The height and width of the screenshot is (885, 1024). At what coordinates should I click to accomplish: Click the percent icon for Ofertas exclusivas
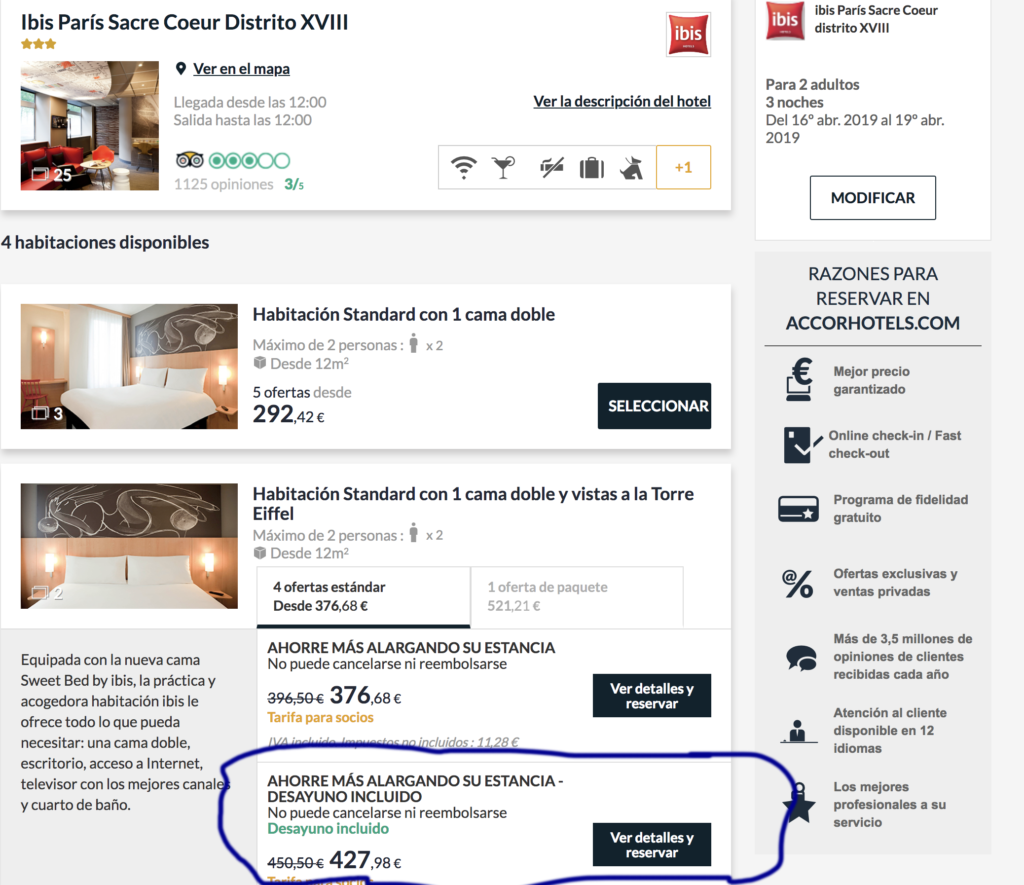(798, 583)
